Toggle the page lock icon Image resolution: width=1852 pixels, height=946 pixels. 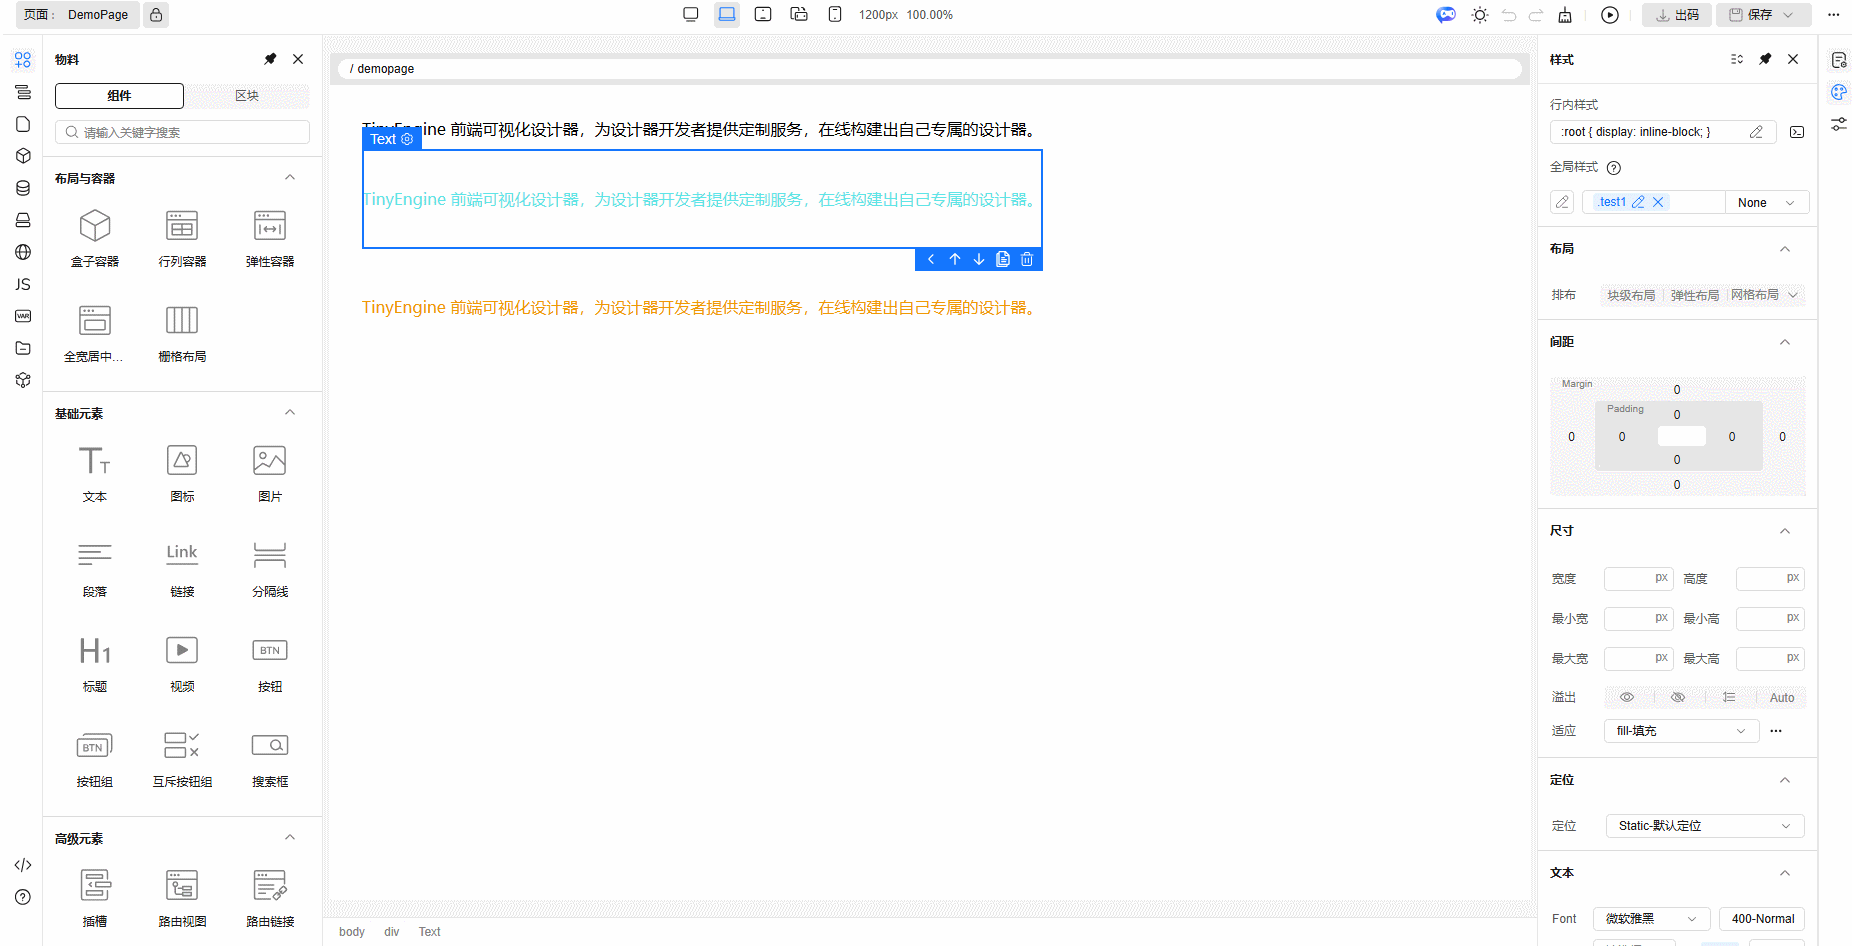[x=156, y=15]
